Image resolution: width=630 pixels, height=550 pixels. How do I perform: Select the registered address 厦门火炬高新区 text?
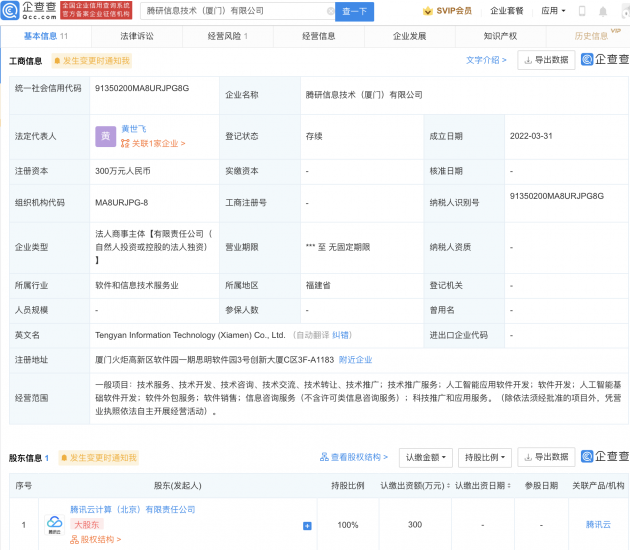(214, 360)
